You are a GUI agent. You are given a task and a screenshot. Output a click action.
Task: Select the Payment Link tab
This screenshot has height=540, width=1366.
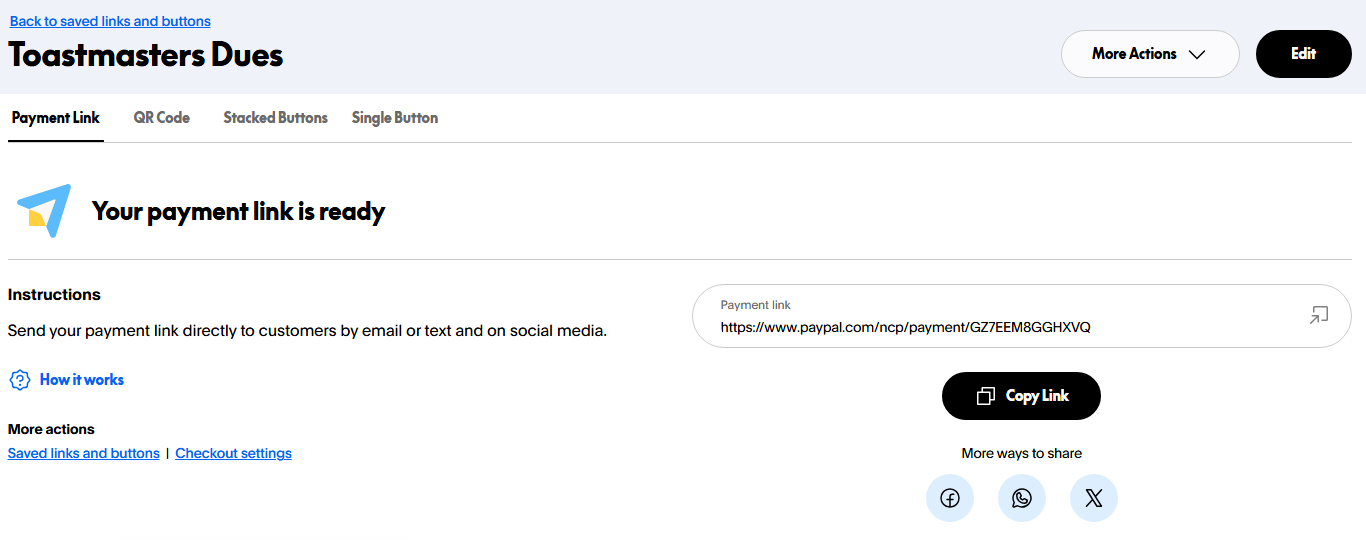pyautogui.click(x=56, y=118)
